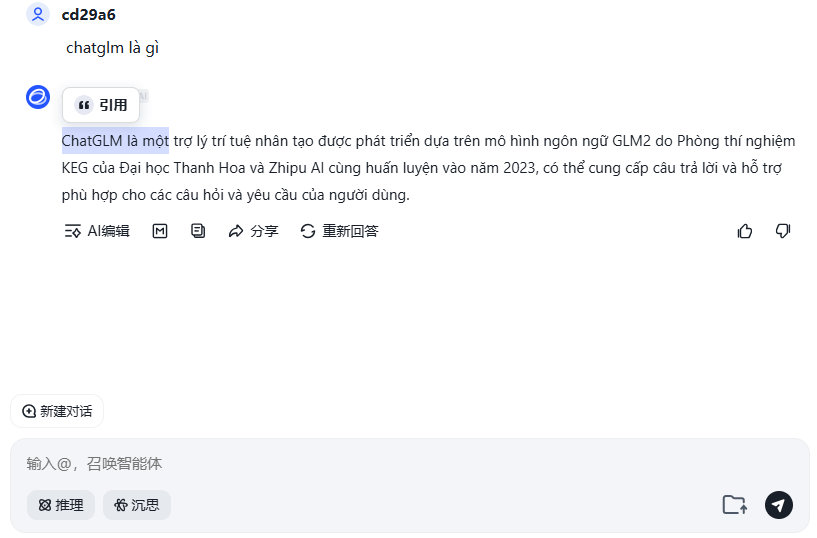Click the ChatGLM assistant avatar
Viewport: 817px width, 538px height.
pos(38,97)
